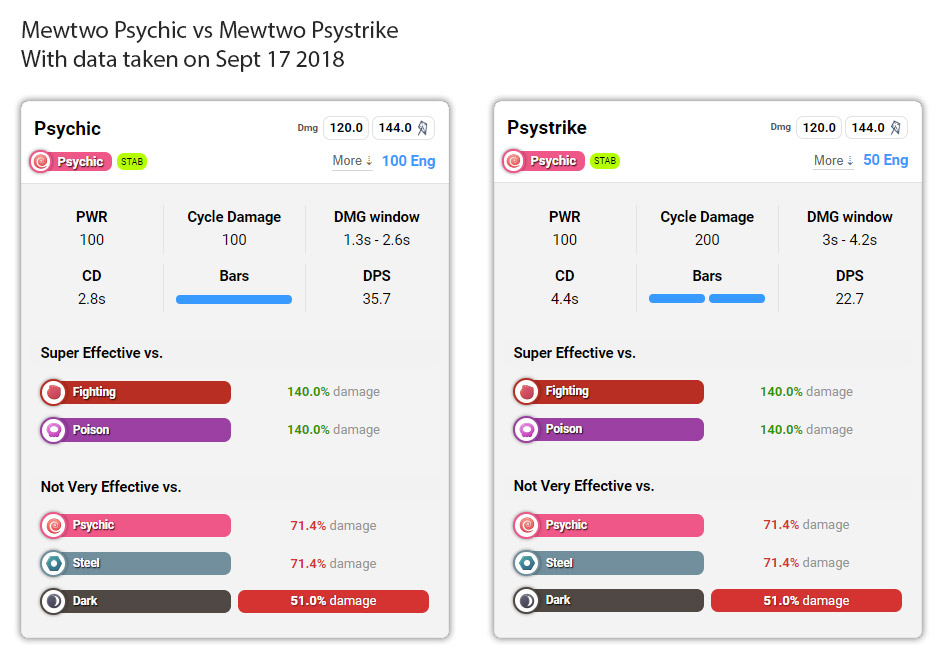This screenshot has height=657, width=944.
Task: Click the 100 Eng energy link
Action: pos(409,161)
